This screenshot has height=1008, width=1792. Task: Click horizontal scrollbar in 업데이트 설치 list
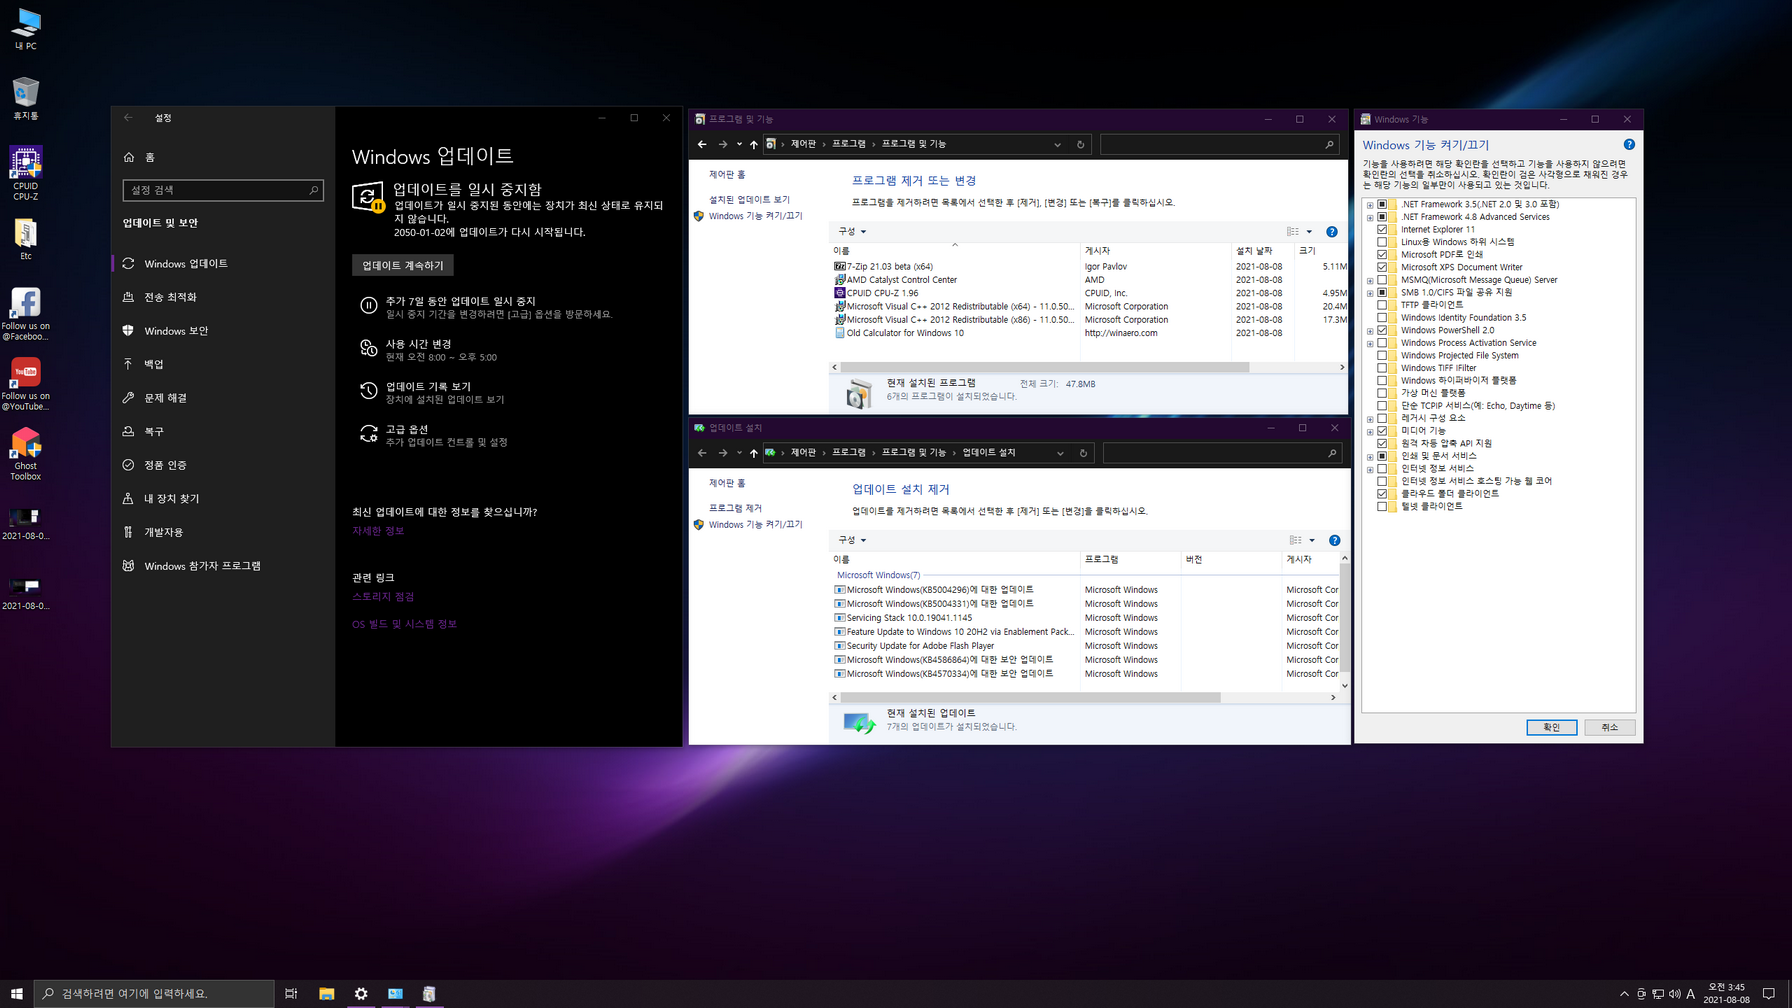[x=1030, y=697]
